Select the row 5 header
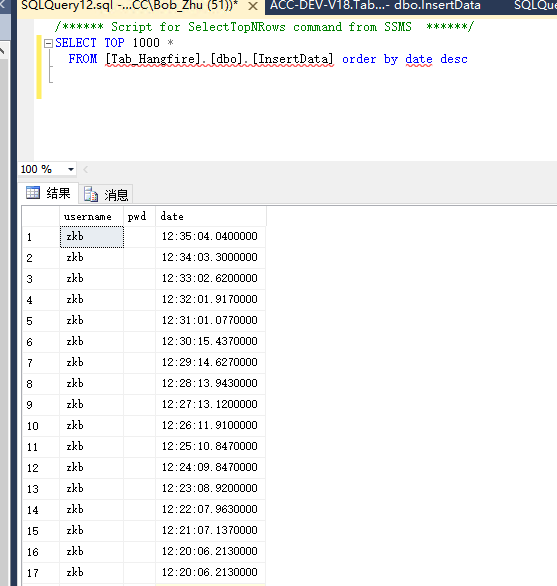Viewport: 557px width, 586px height. (x=41, y=320)
